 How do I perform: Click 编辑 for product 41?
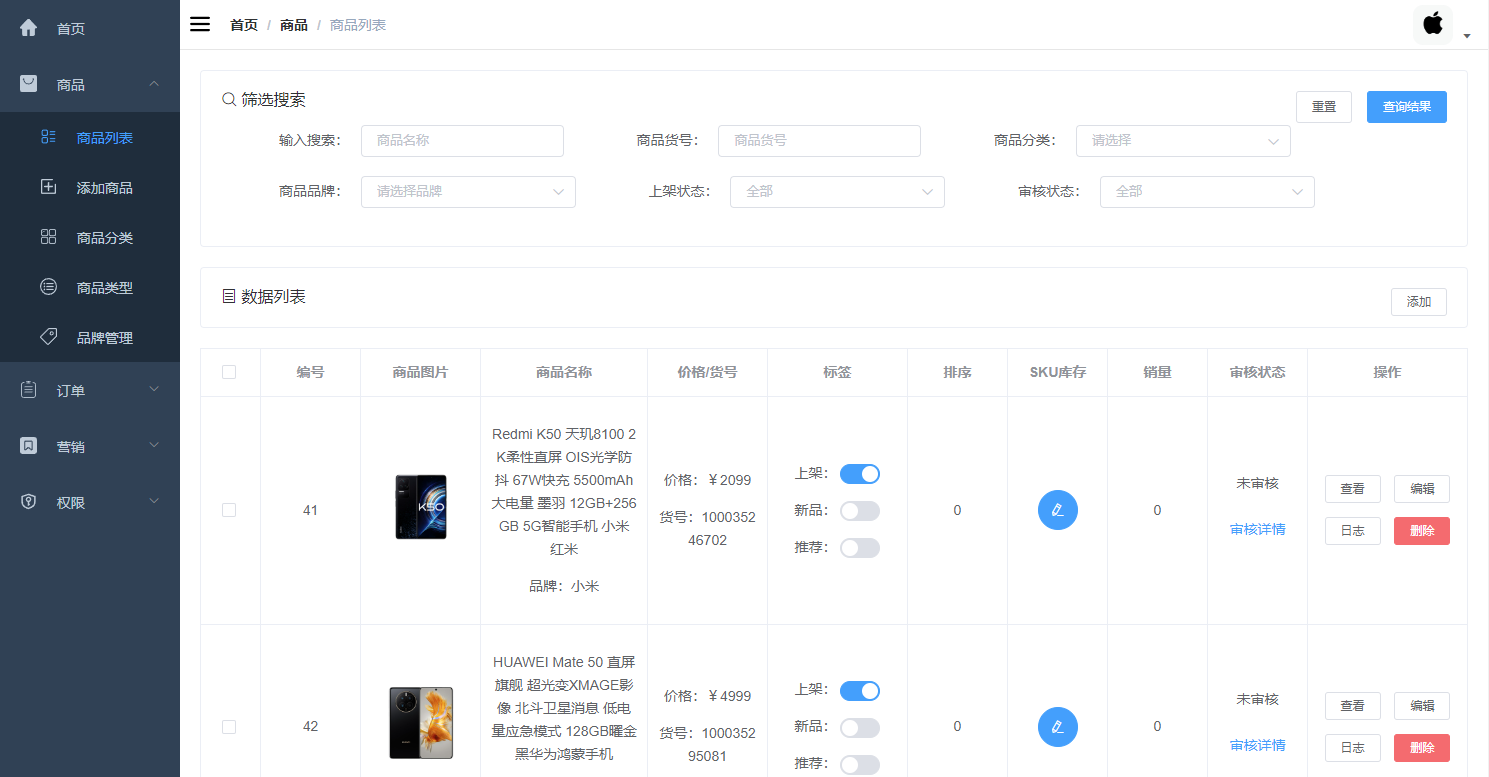[x=1422, y=489]
